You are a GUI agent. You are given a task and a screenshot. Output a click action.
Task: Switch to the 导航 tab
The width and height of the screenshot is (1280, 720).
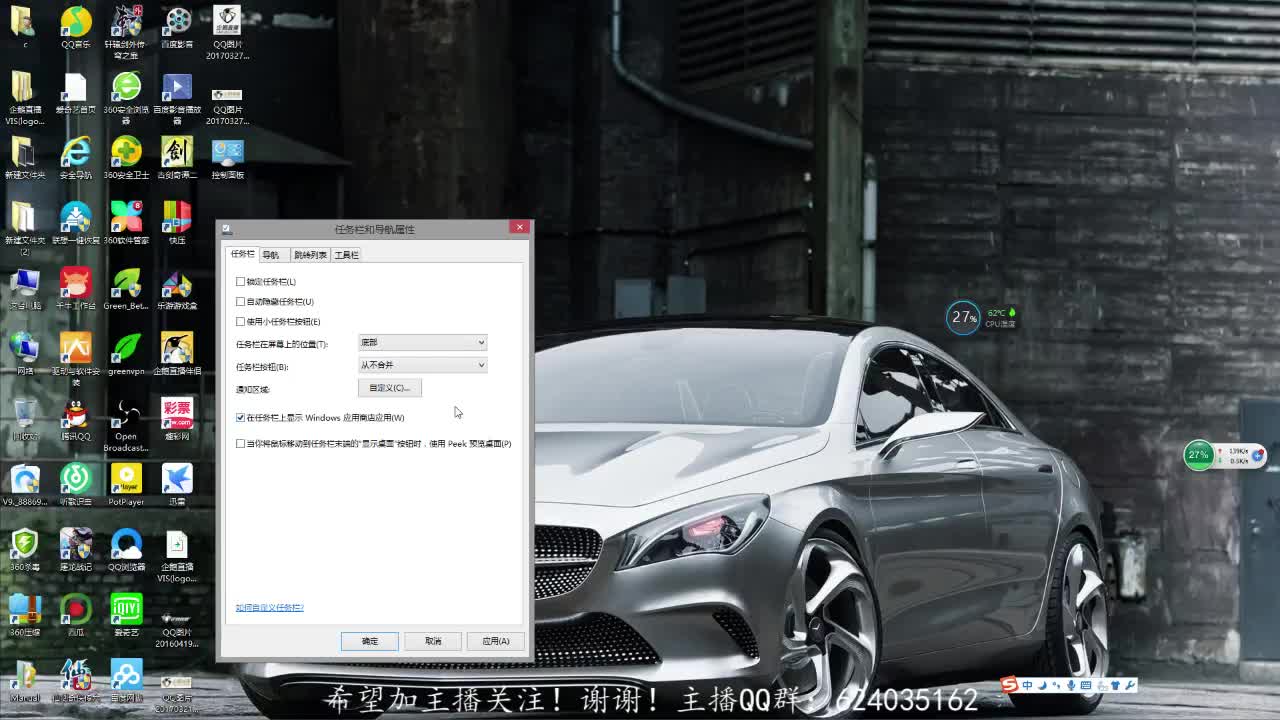coord(271,255)
